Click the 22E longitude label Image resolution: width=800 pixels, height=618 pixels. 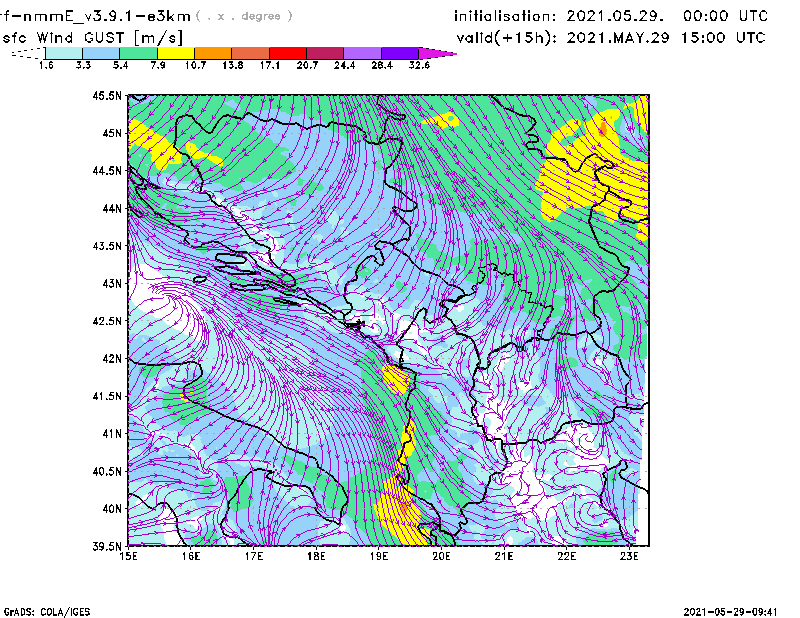point(566,556)
